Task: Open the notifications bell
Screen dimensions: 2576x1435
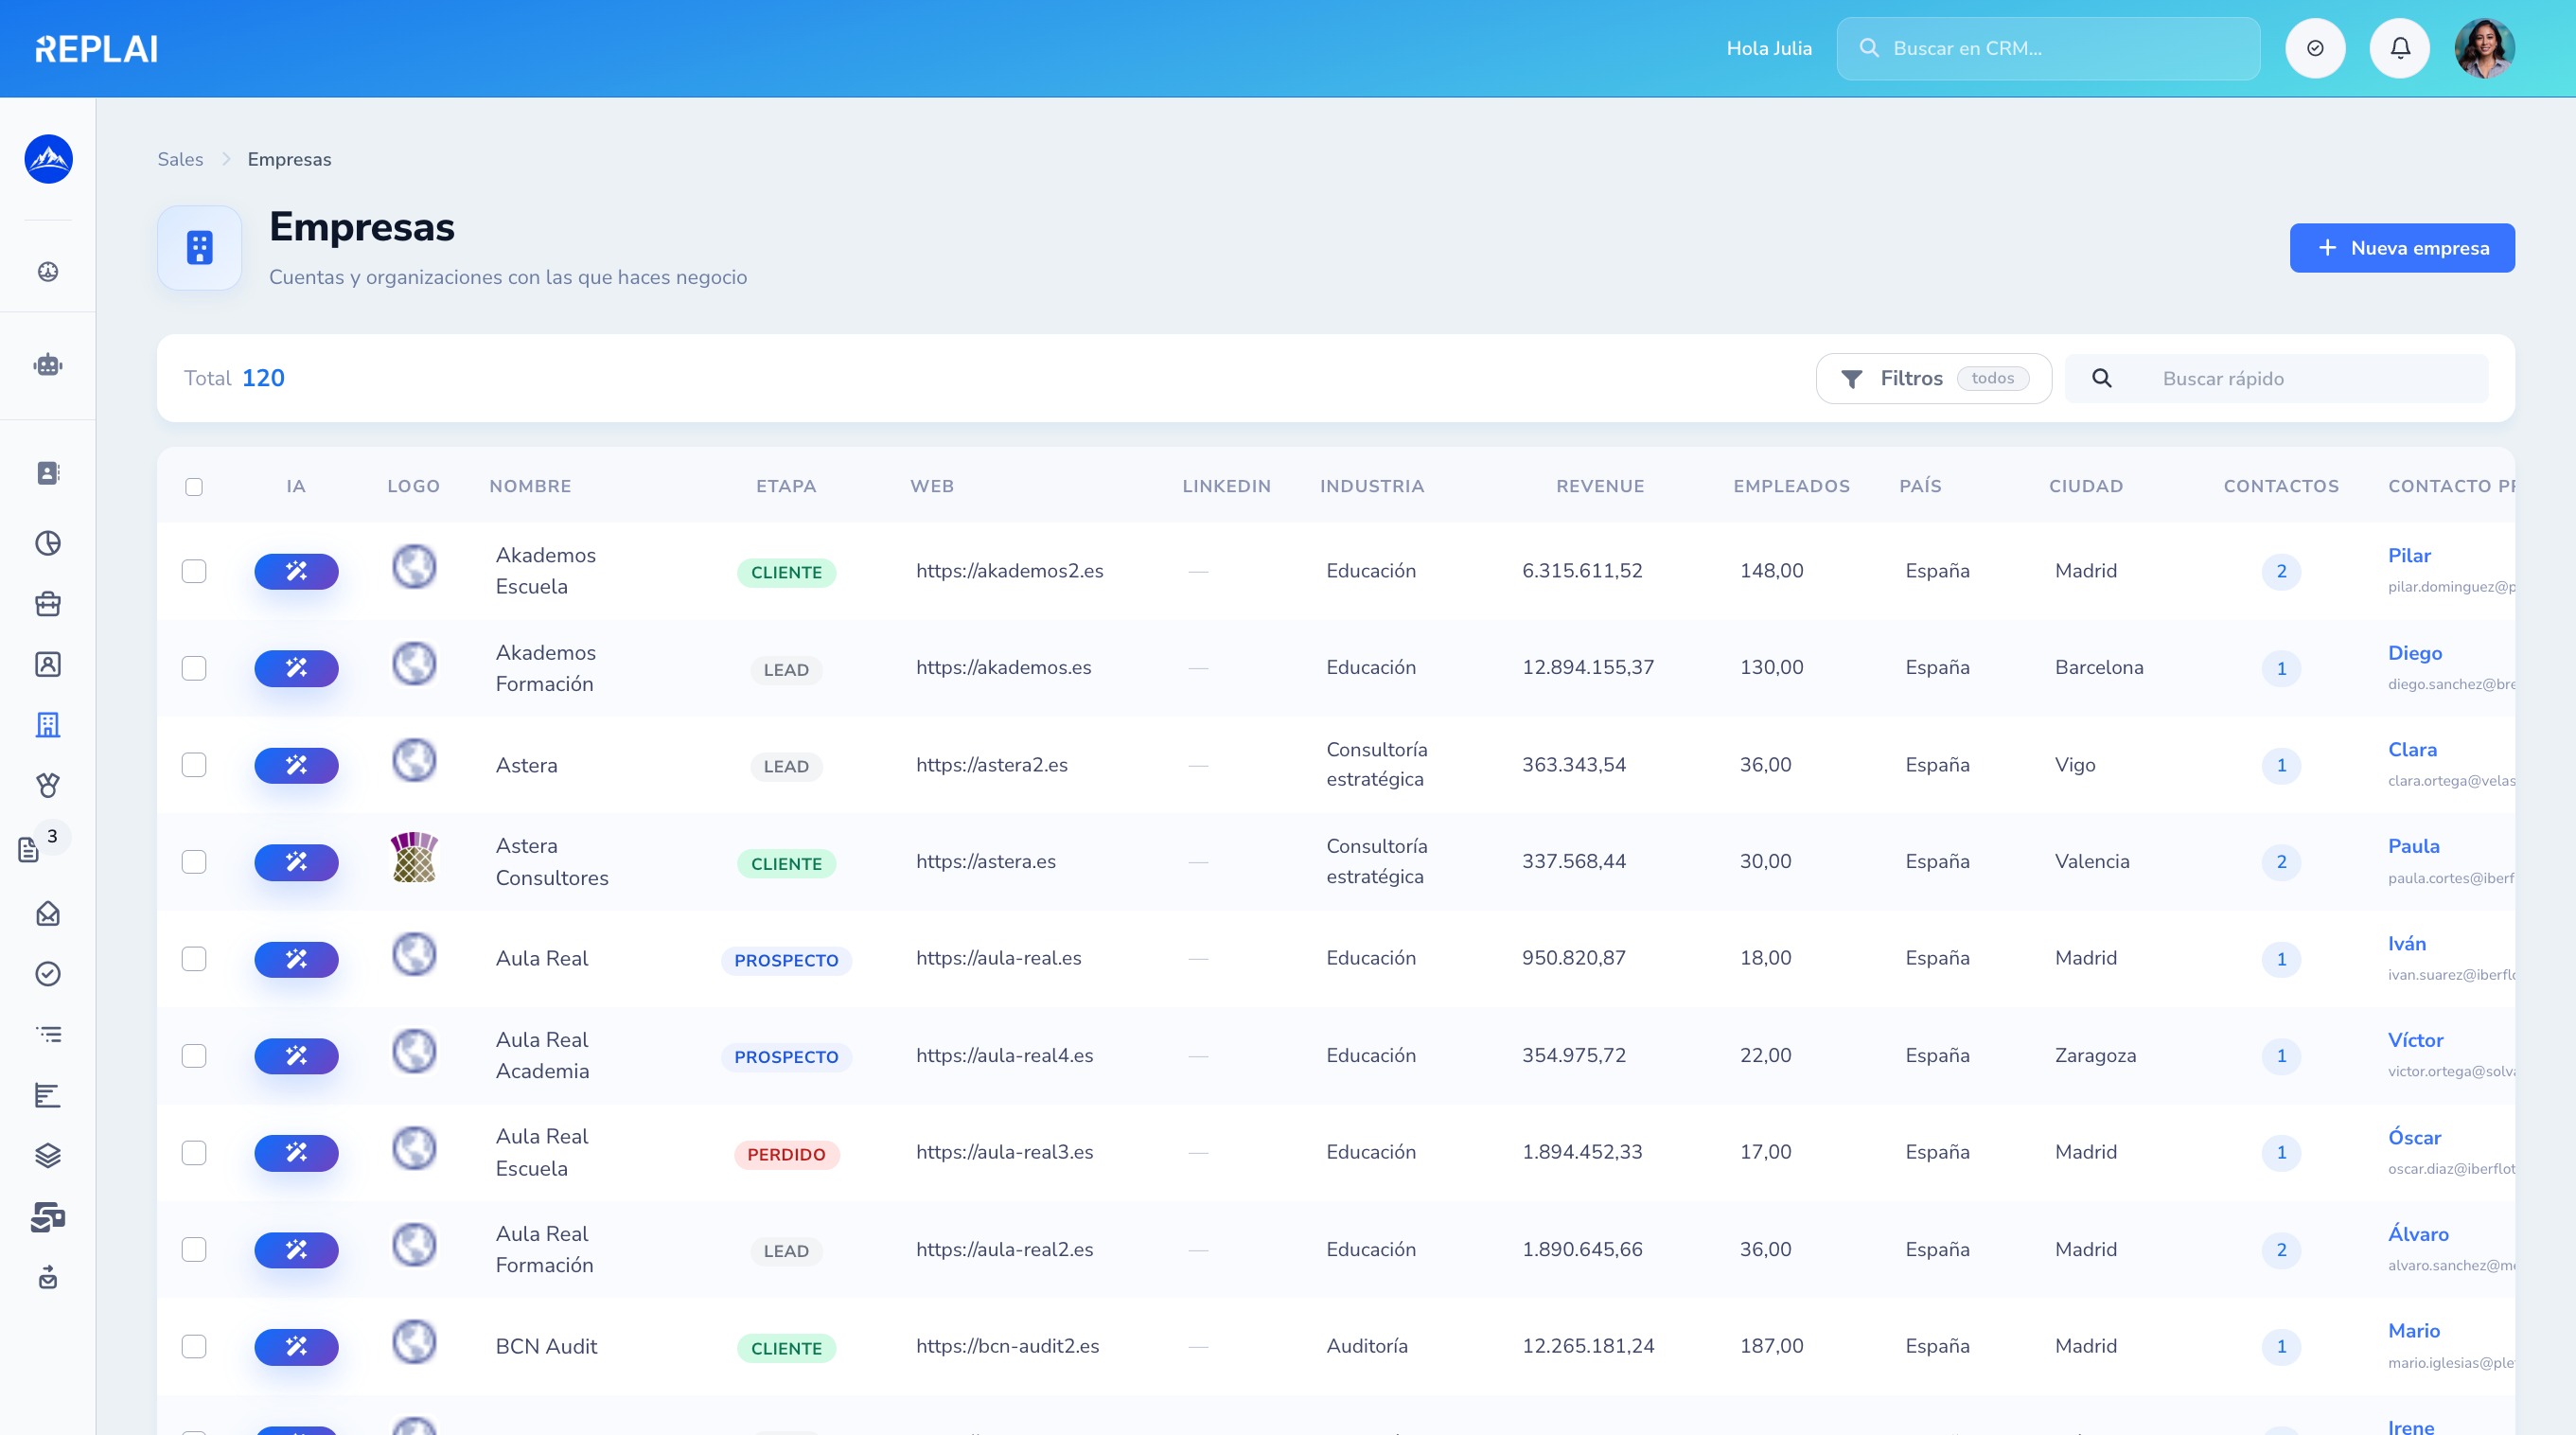Action: click(x=2399, y=48)
